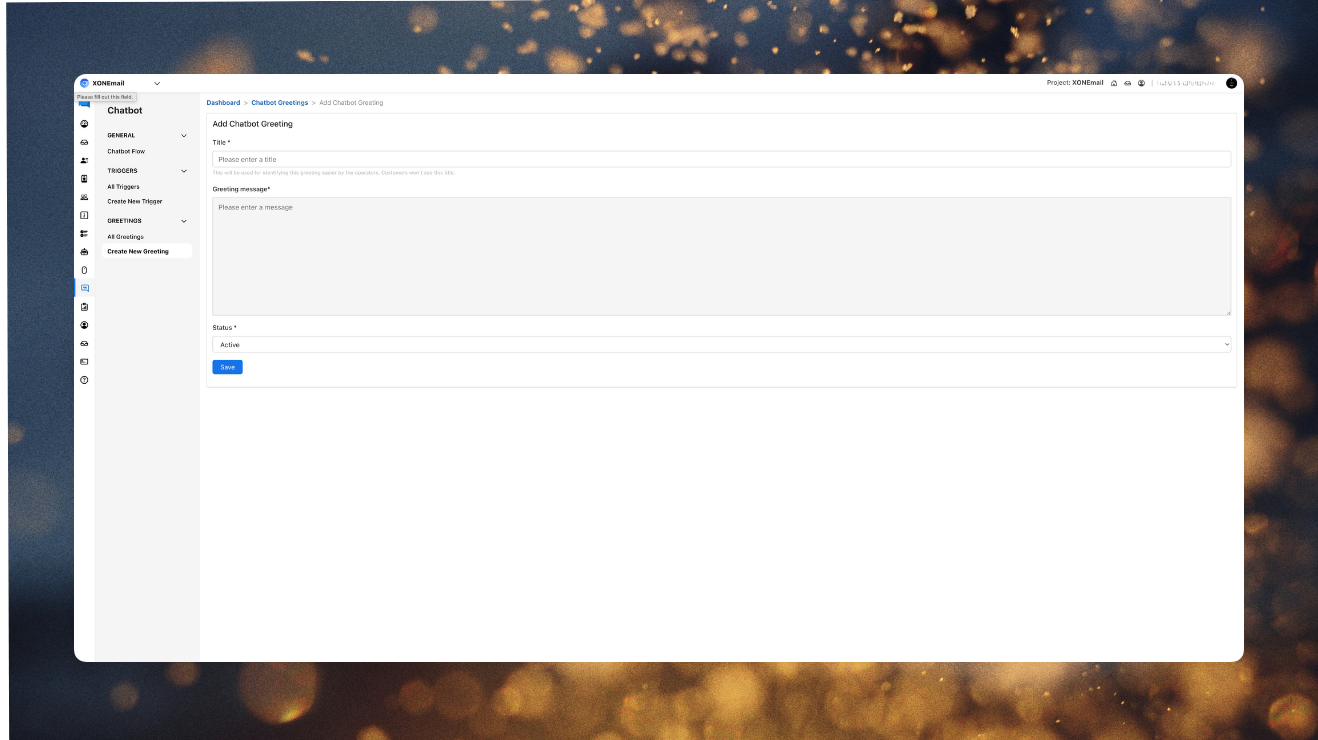Open the XONEmail project switcher dropdown
Screen dimensions: 1318x740
pos(157,83)
